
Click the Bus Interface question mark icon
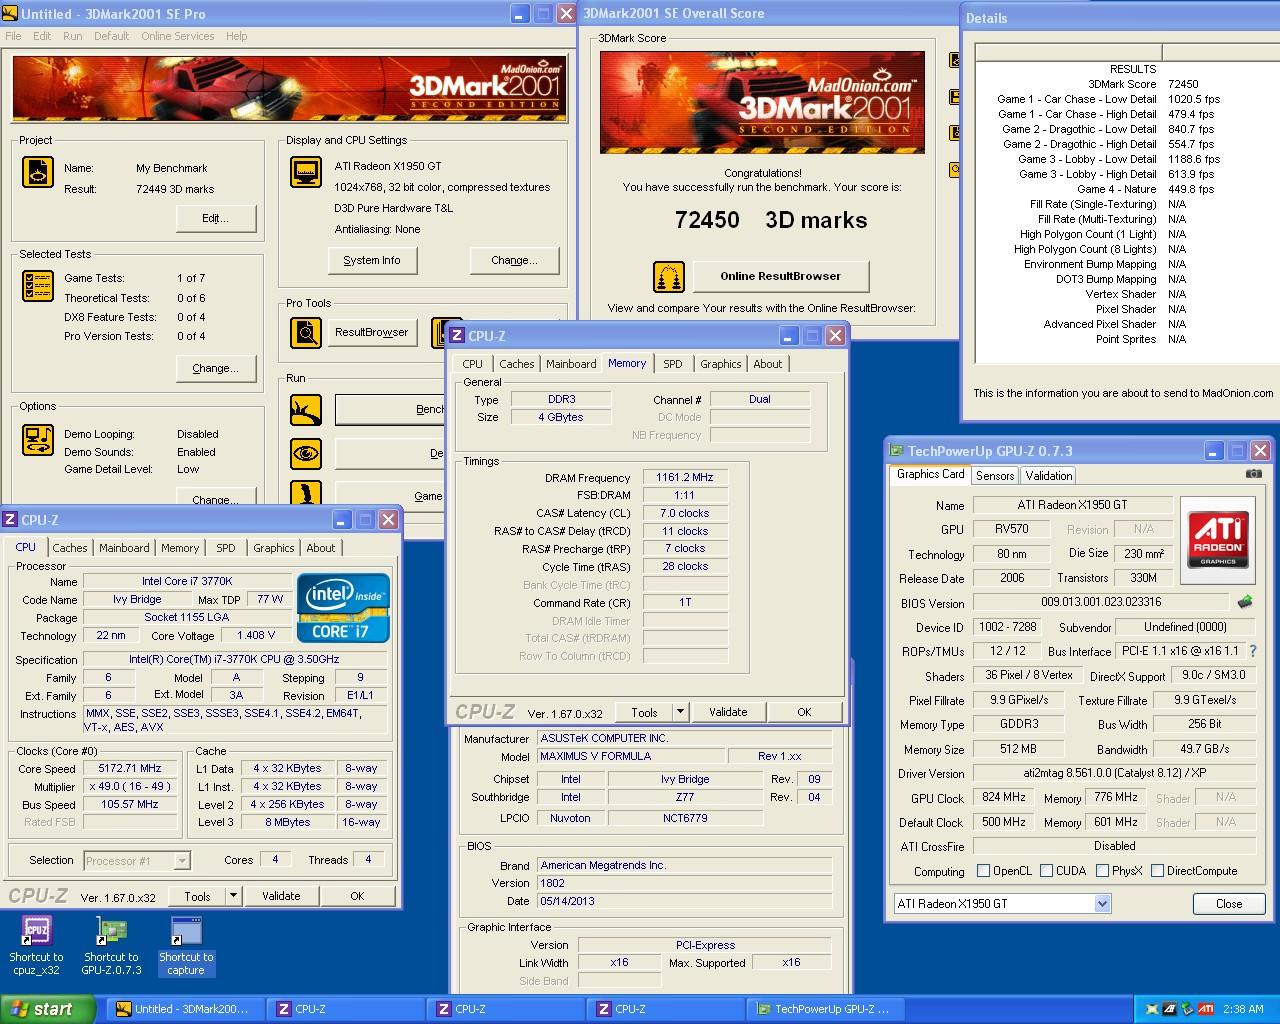coord(1252,651)
